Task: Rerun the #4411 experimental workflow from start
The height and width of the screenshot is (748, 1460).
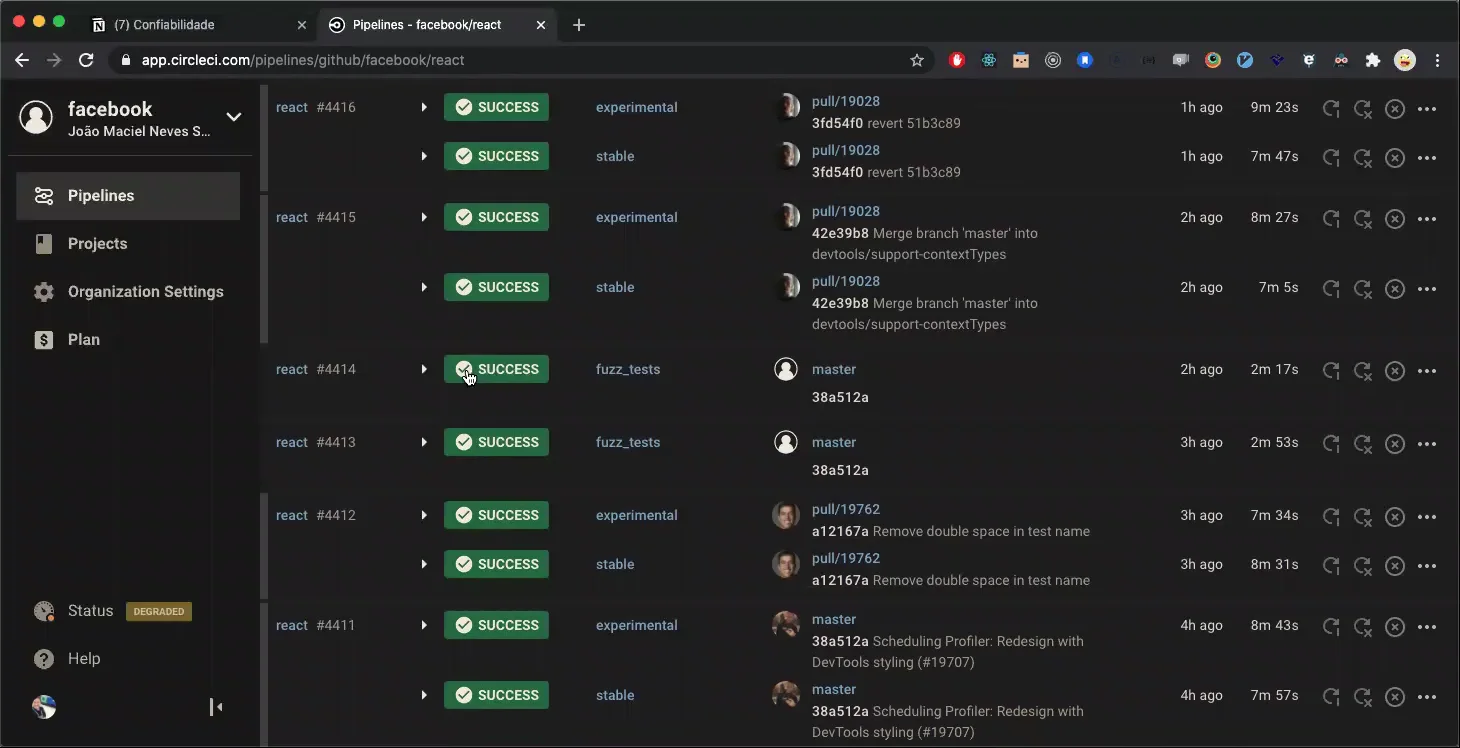Action: point(1330,626)
